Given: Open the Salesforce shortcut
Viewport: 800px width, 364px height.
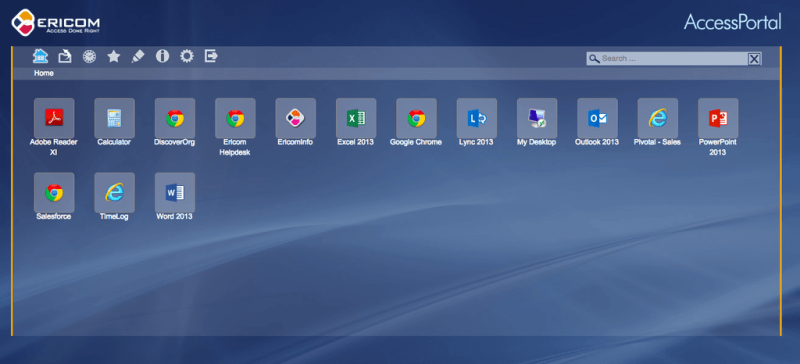Looking at the screenshot, I should pos(54,192).
